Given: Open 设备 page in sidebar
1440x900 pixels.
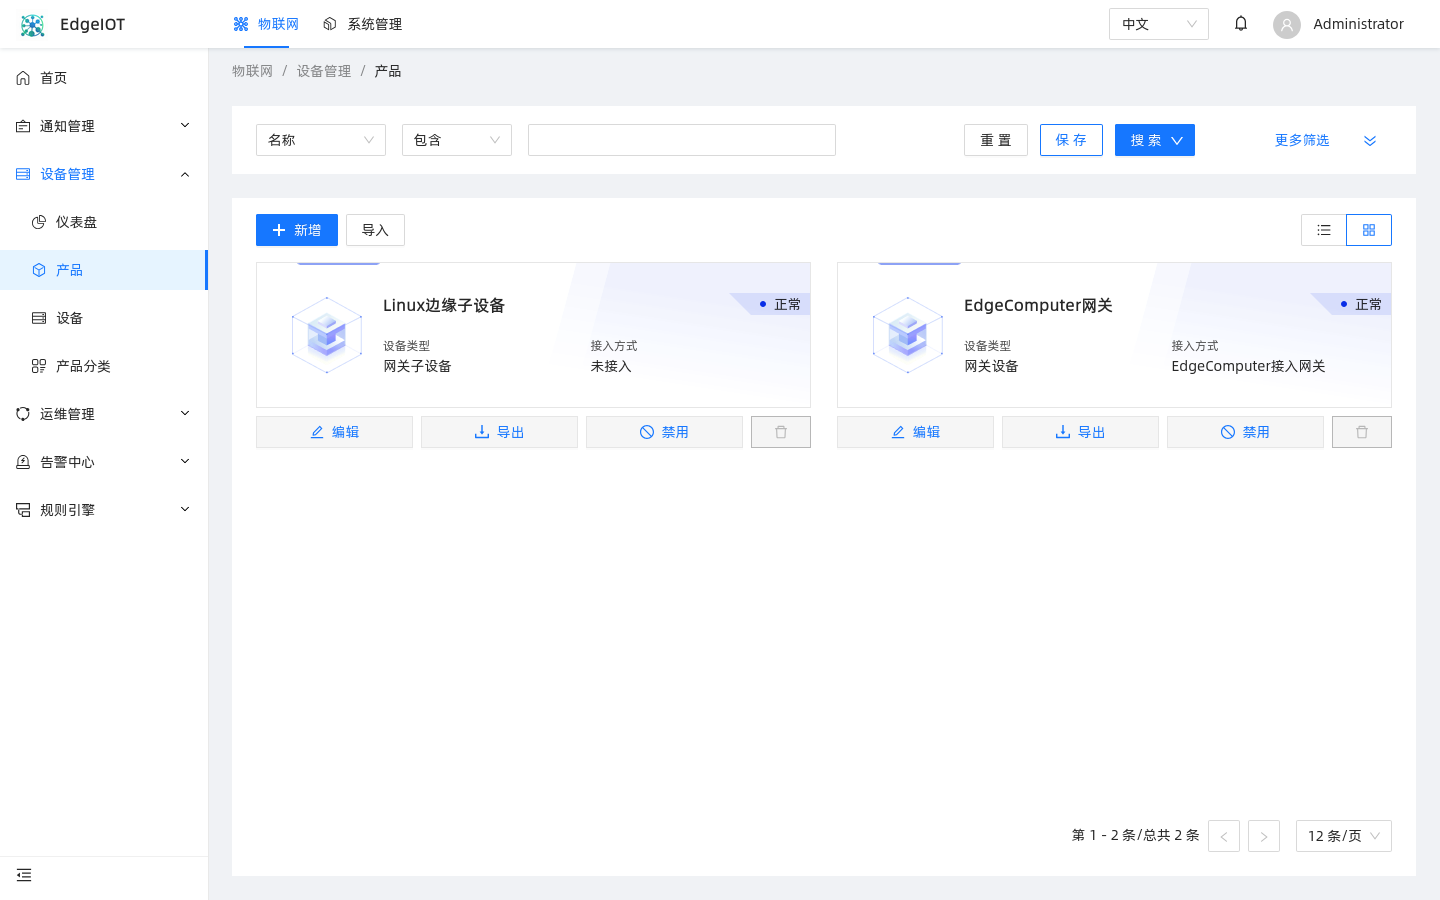Looking at the screenshot, I should [104, 318].
